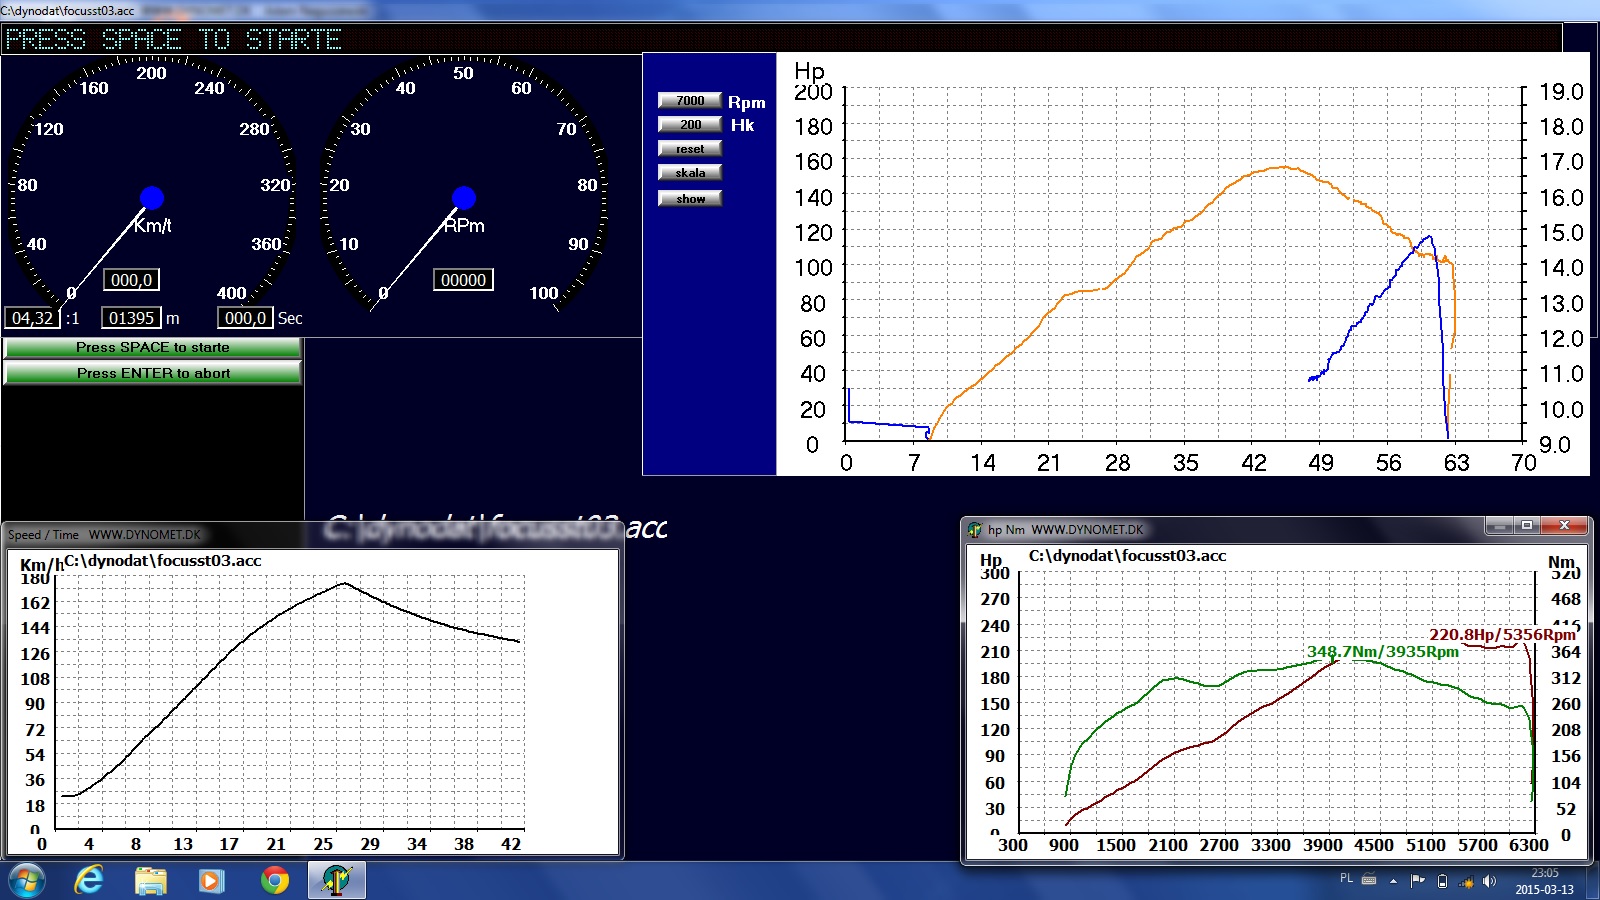Open the Windows Start menu
1600x900 pixels.
click(x=26, y=881)
